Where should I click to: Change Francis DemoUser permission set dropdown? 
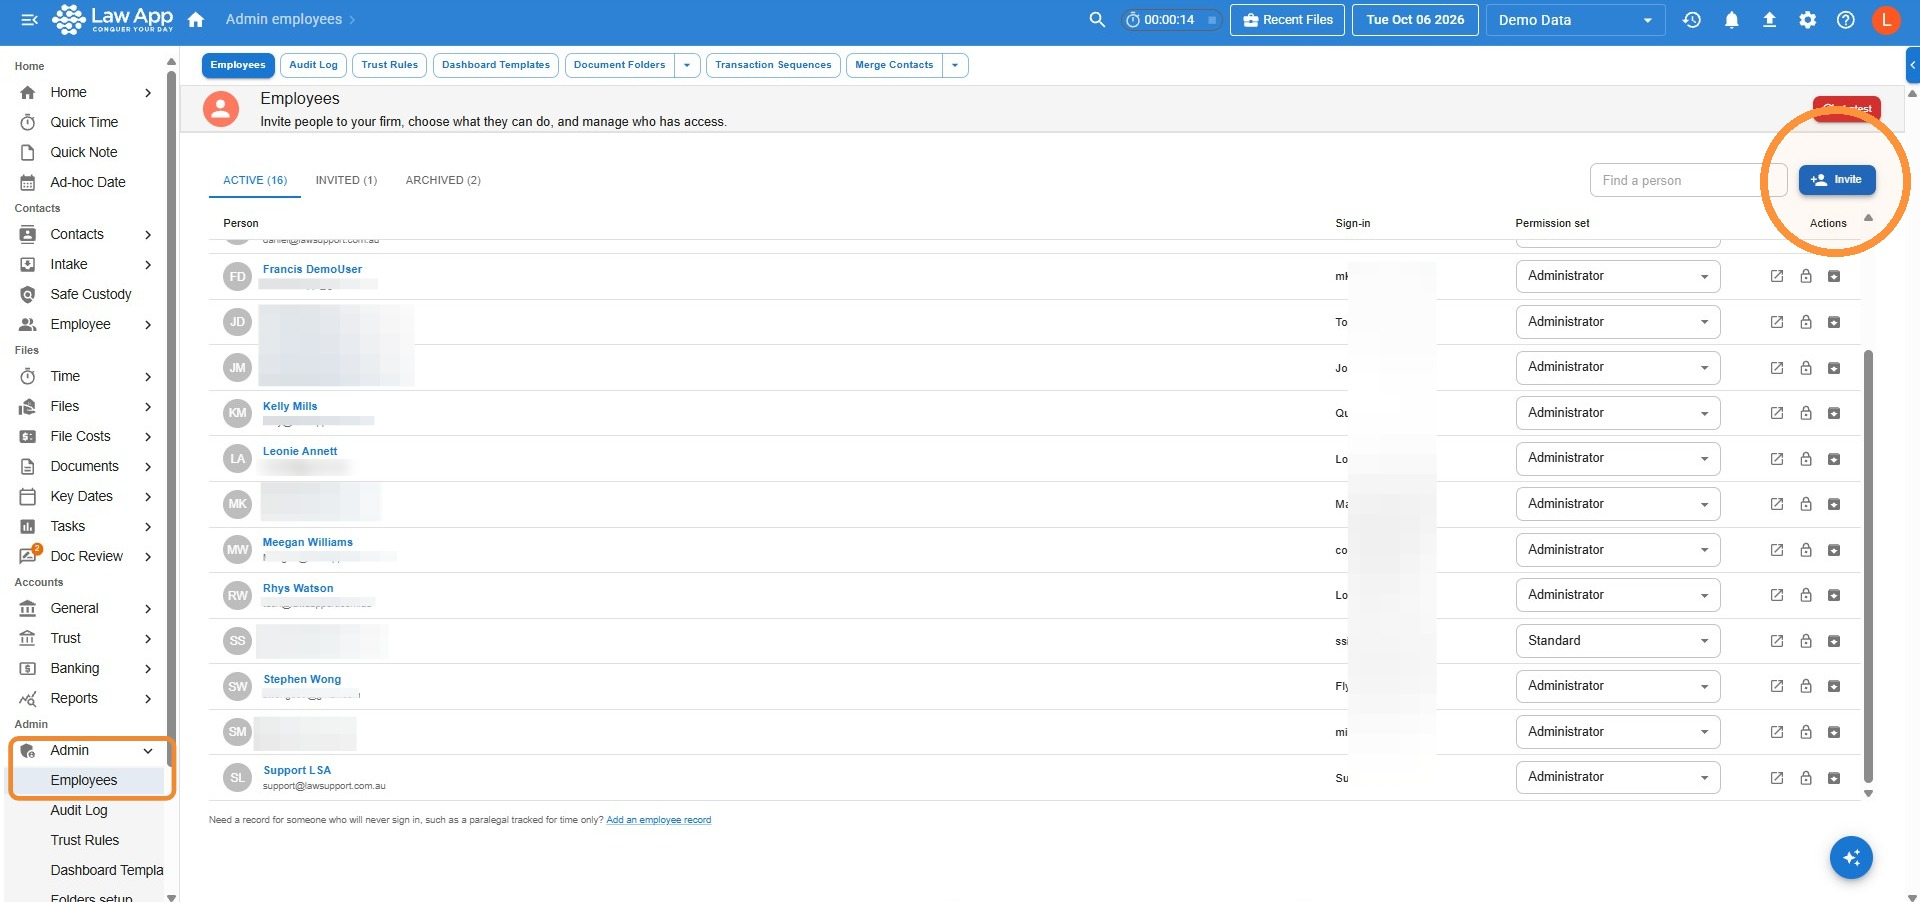1618,276
